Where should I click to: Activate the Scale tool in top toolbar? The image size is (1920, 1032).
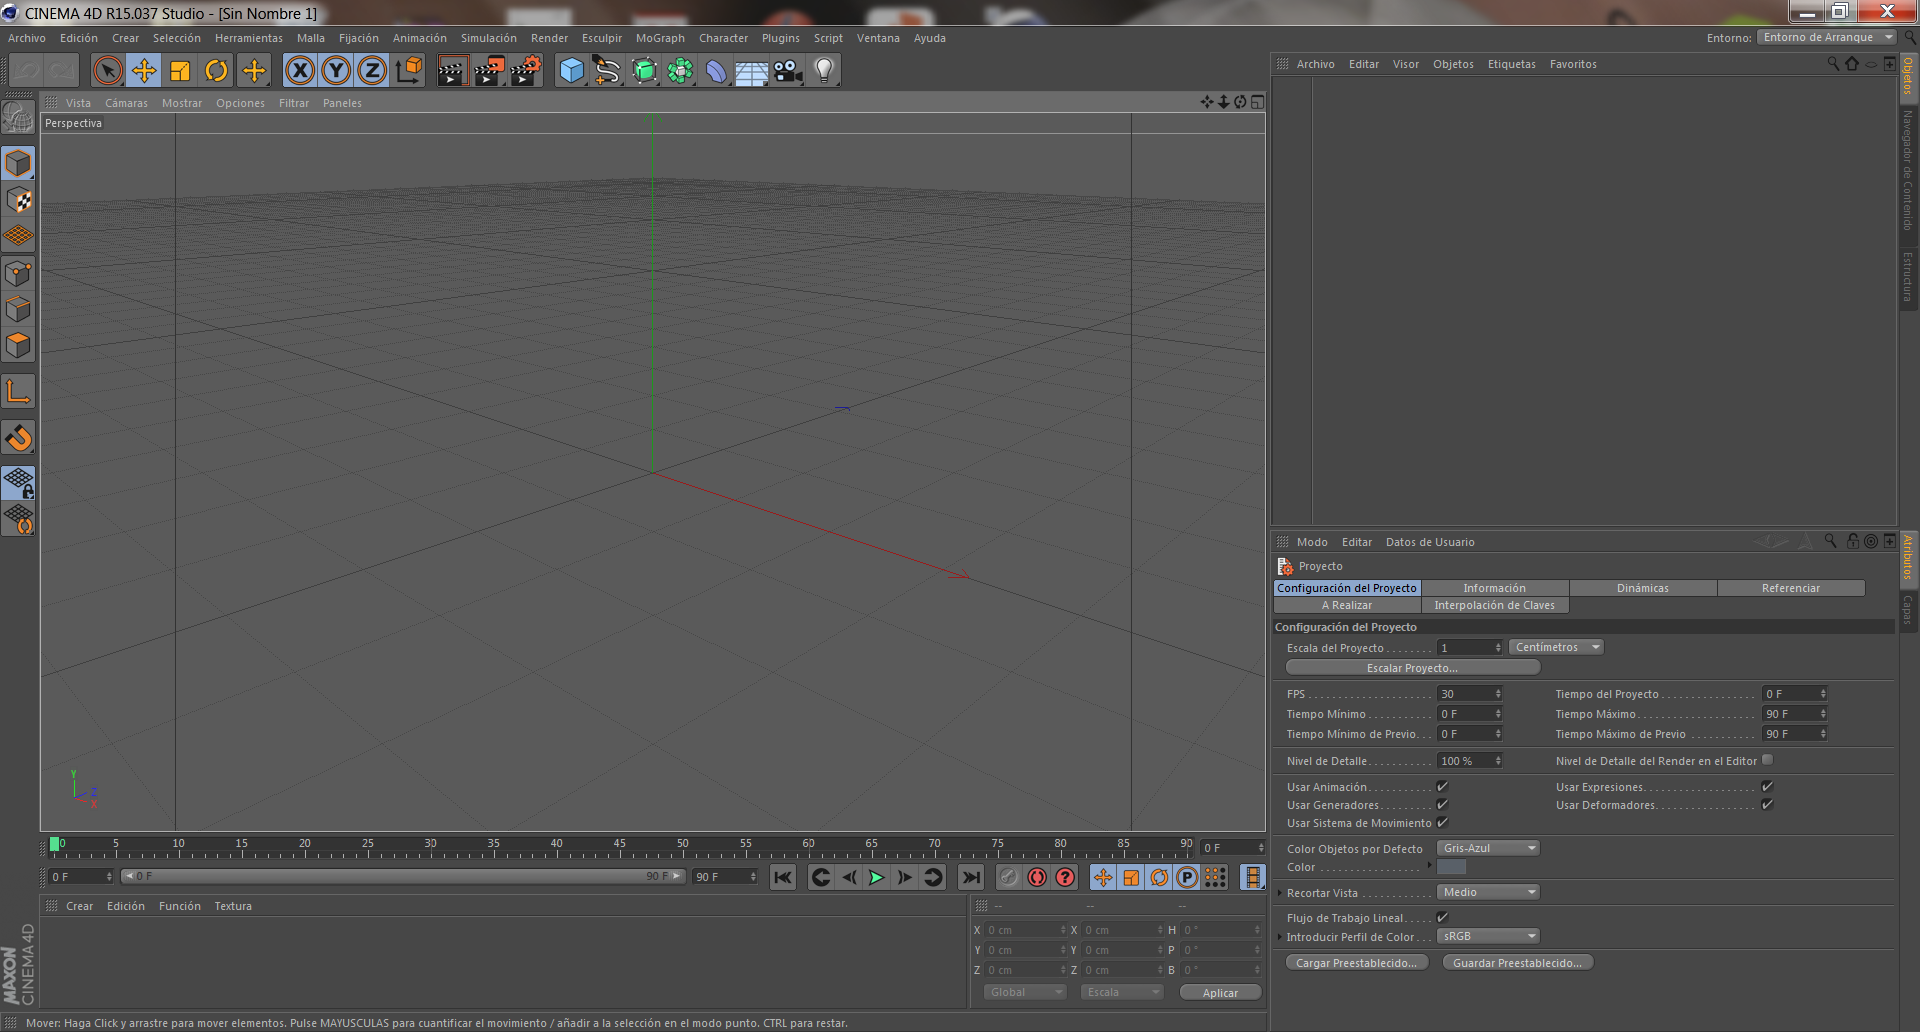180,71
